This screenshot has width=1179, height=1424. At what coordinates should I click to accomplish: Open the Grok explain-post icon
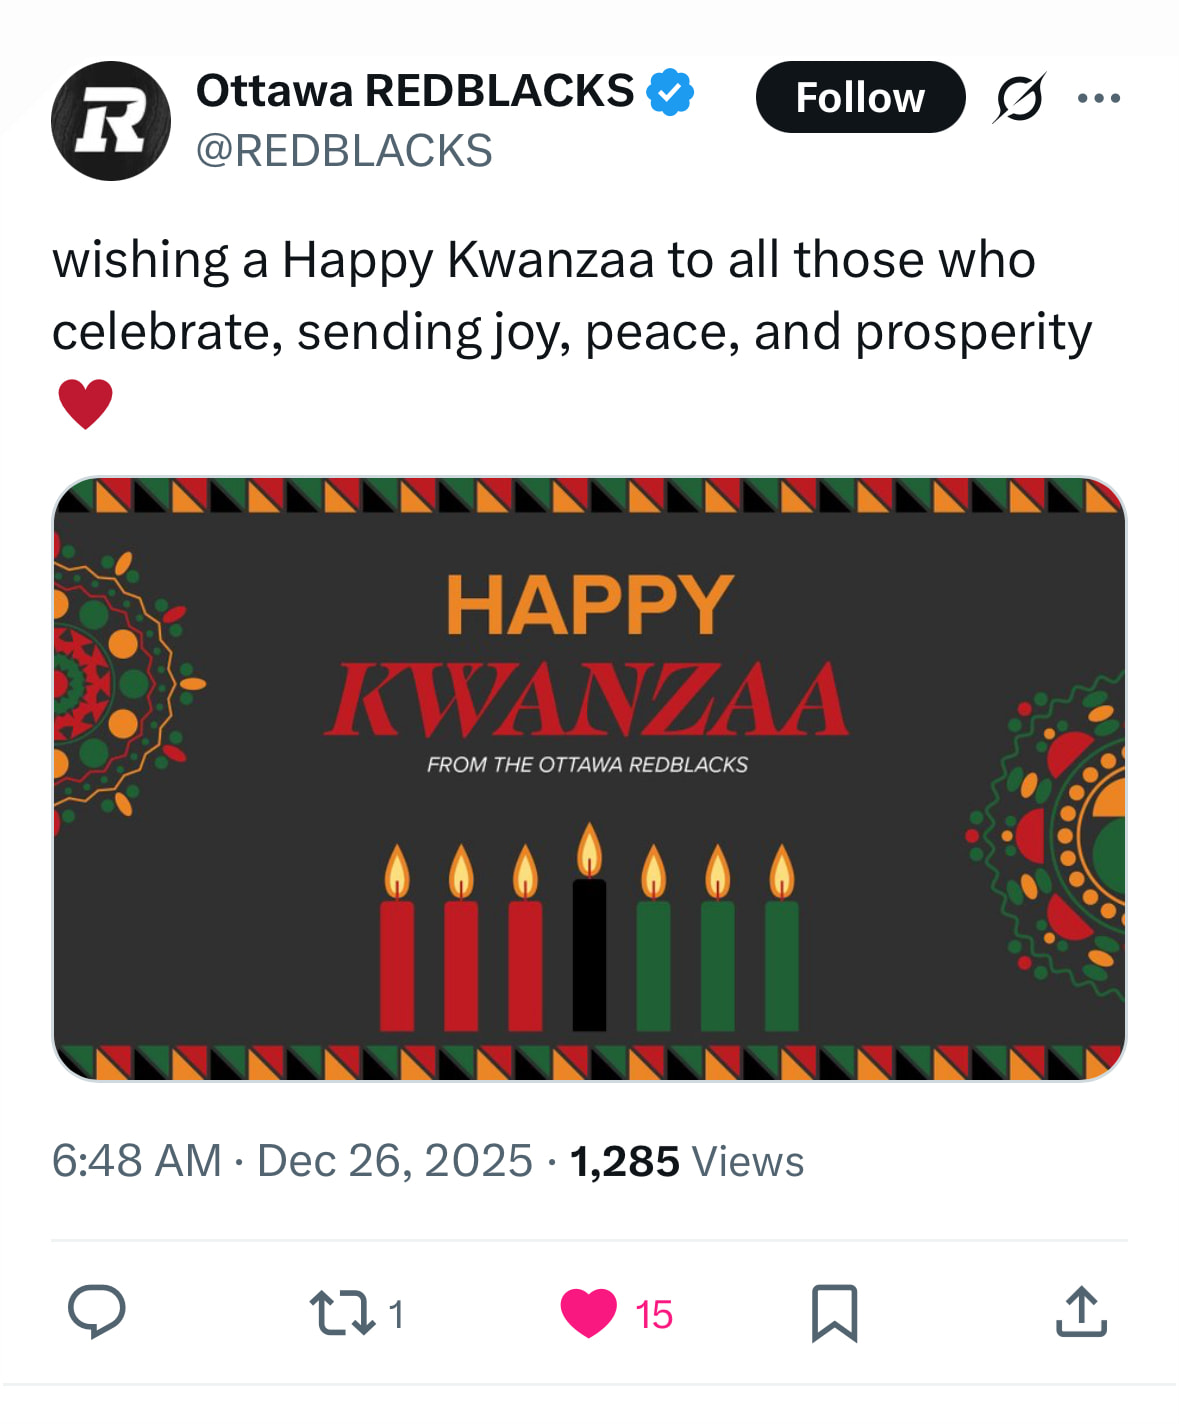1019,98
